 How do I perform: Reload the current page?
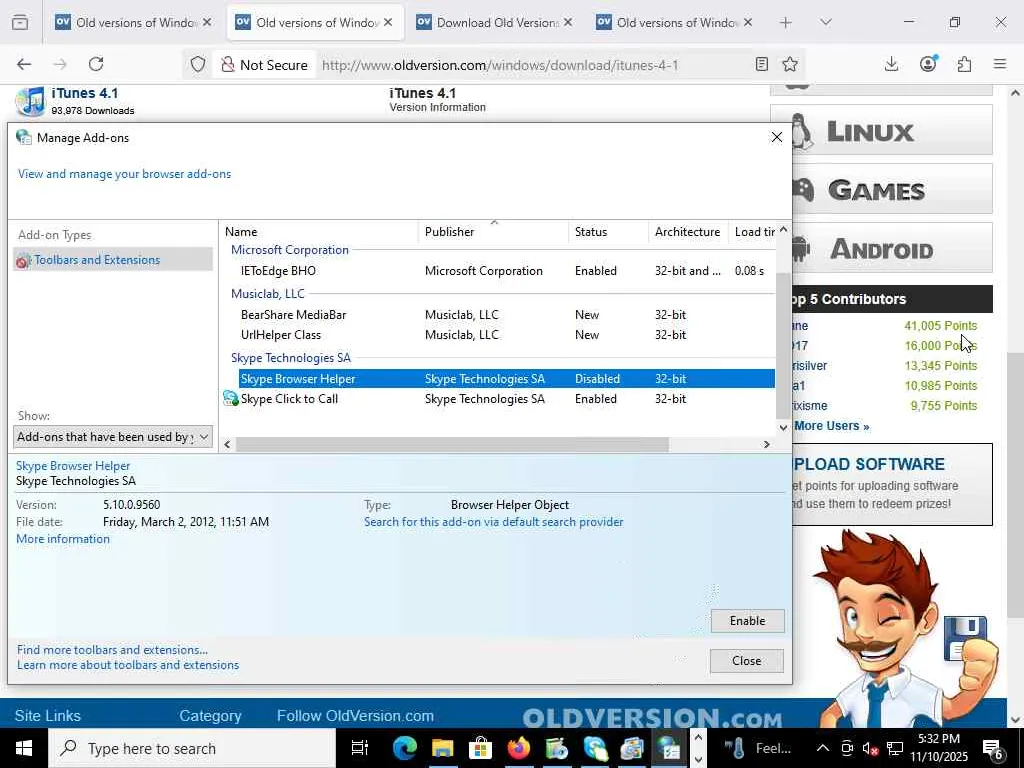[96, 64]
